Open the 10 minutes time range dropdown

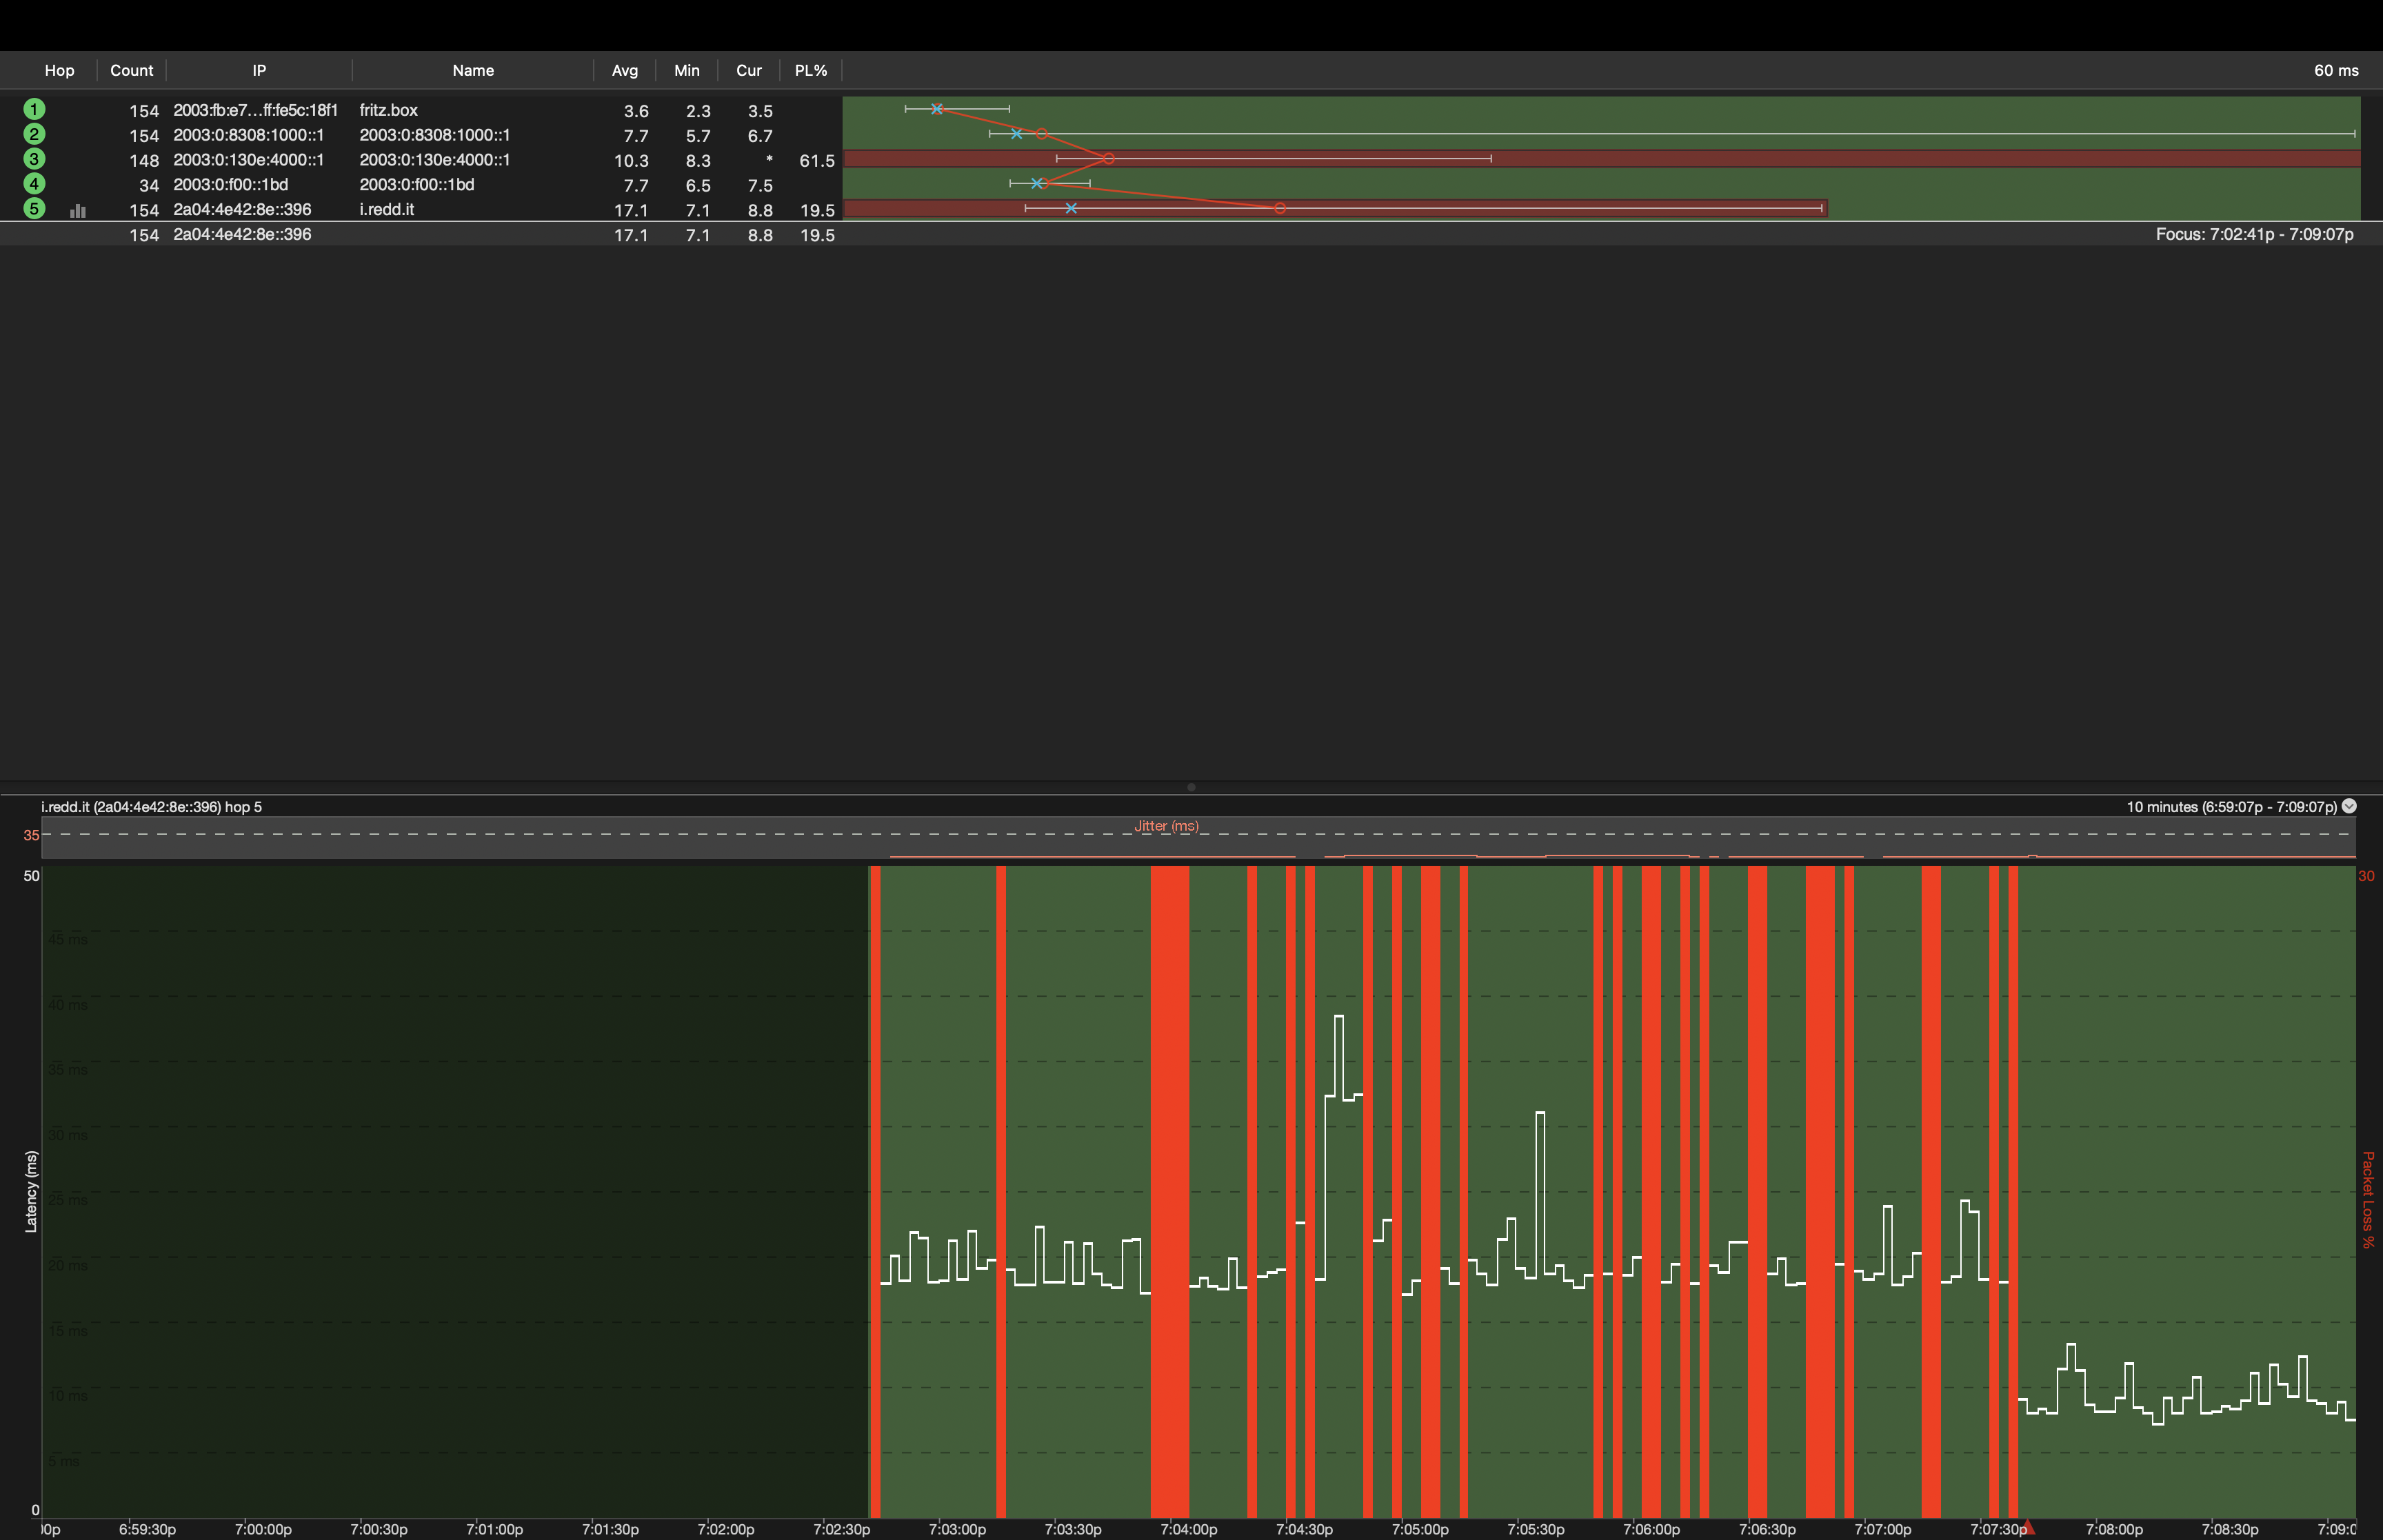coord(2349,806)
